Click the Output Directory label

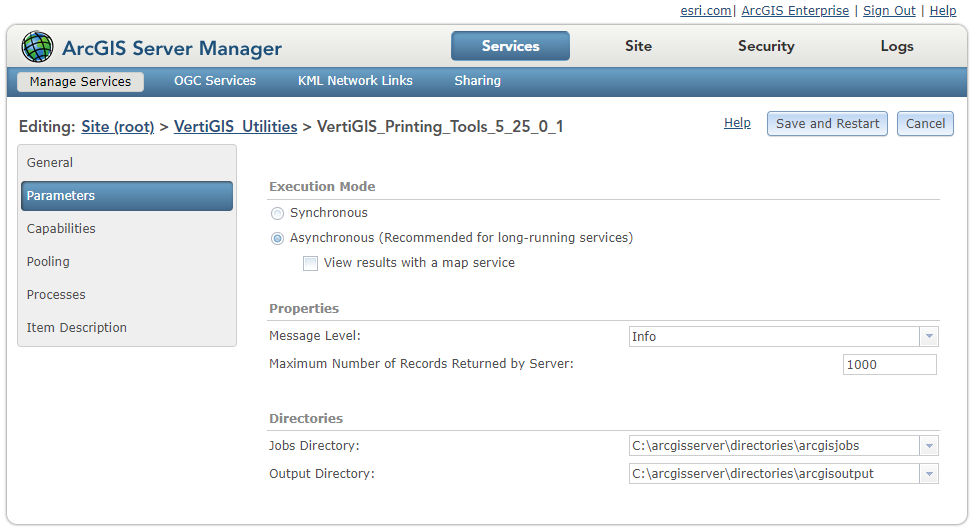(322, 474)
